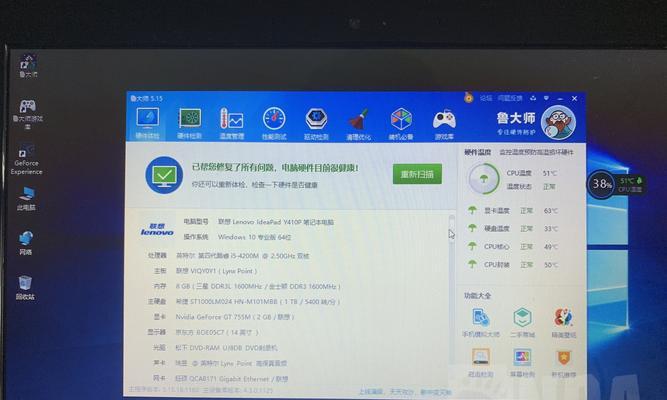Click the floating 38% usage widget
Image resolution: width=667 pixels, height=400 pixels.
[601, 184]
